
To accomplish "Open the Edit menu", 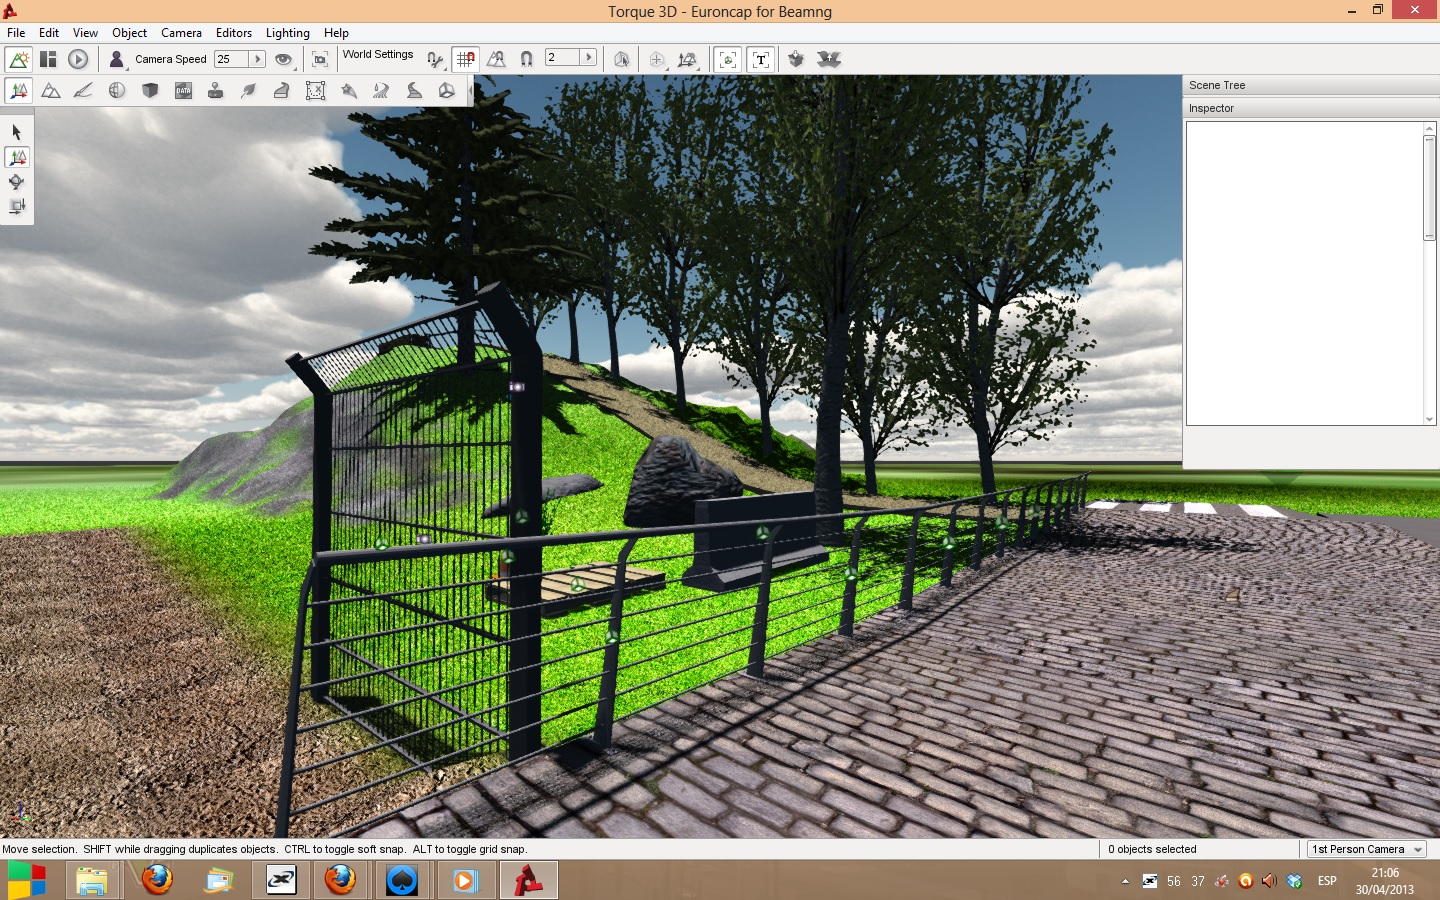I will (x=49, y=33).
